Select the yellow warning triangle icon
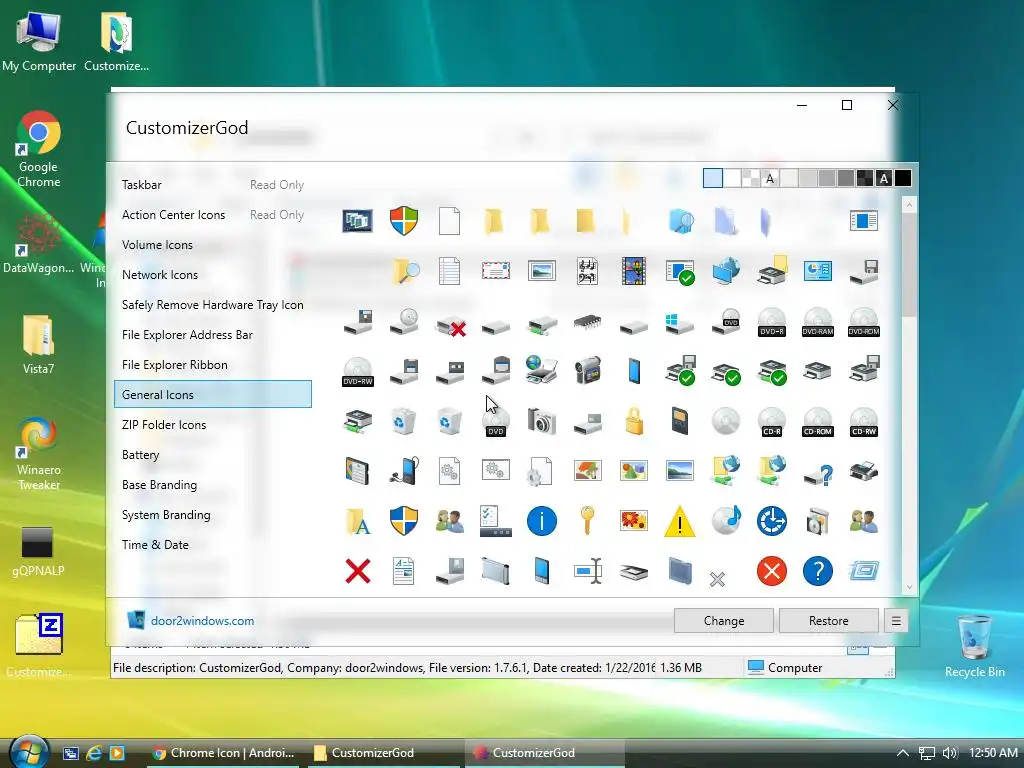The image size is (1024, 768). [679, 521]
